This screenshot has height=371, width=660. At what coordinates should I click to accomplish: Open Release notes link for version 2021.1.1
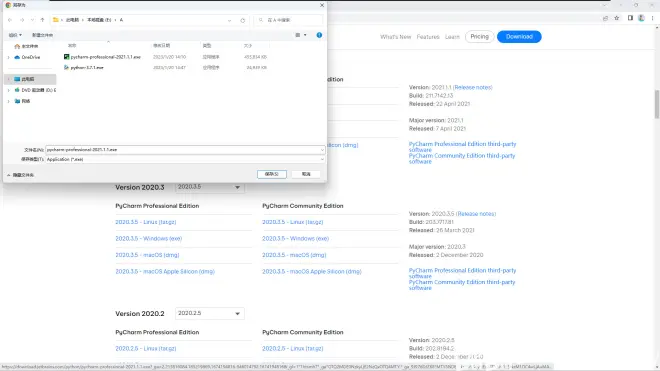[x=473, y=87]
